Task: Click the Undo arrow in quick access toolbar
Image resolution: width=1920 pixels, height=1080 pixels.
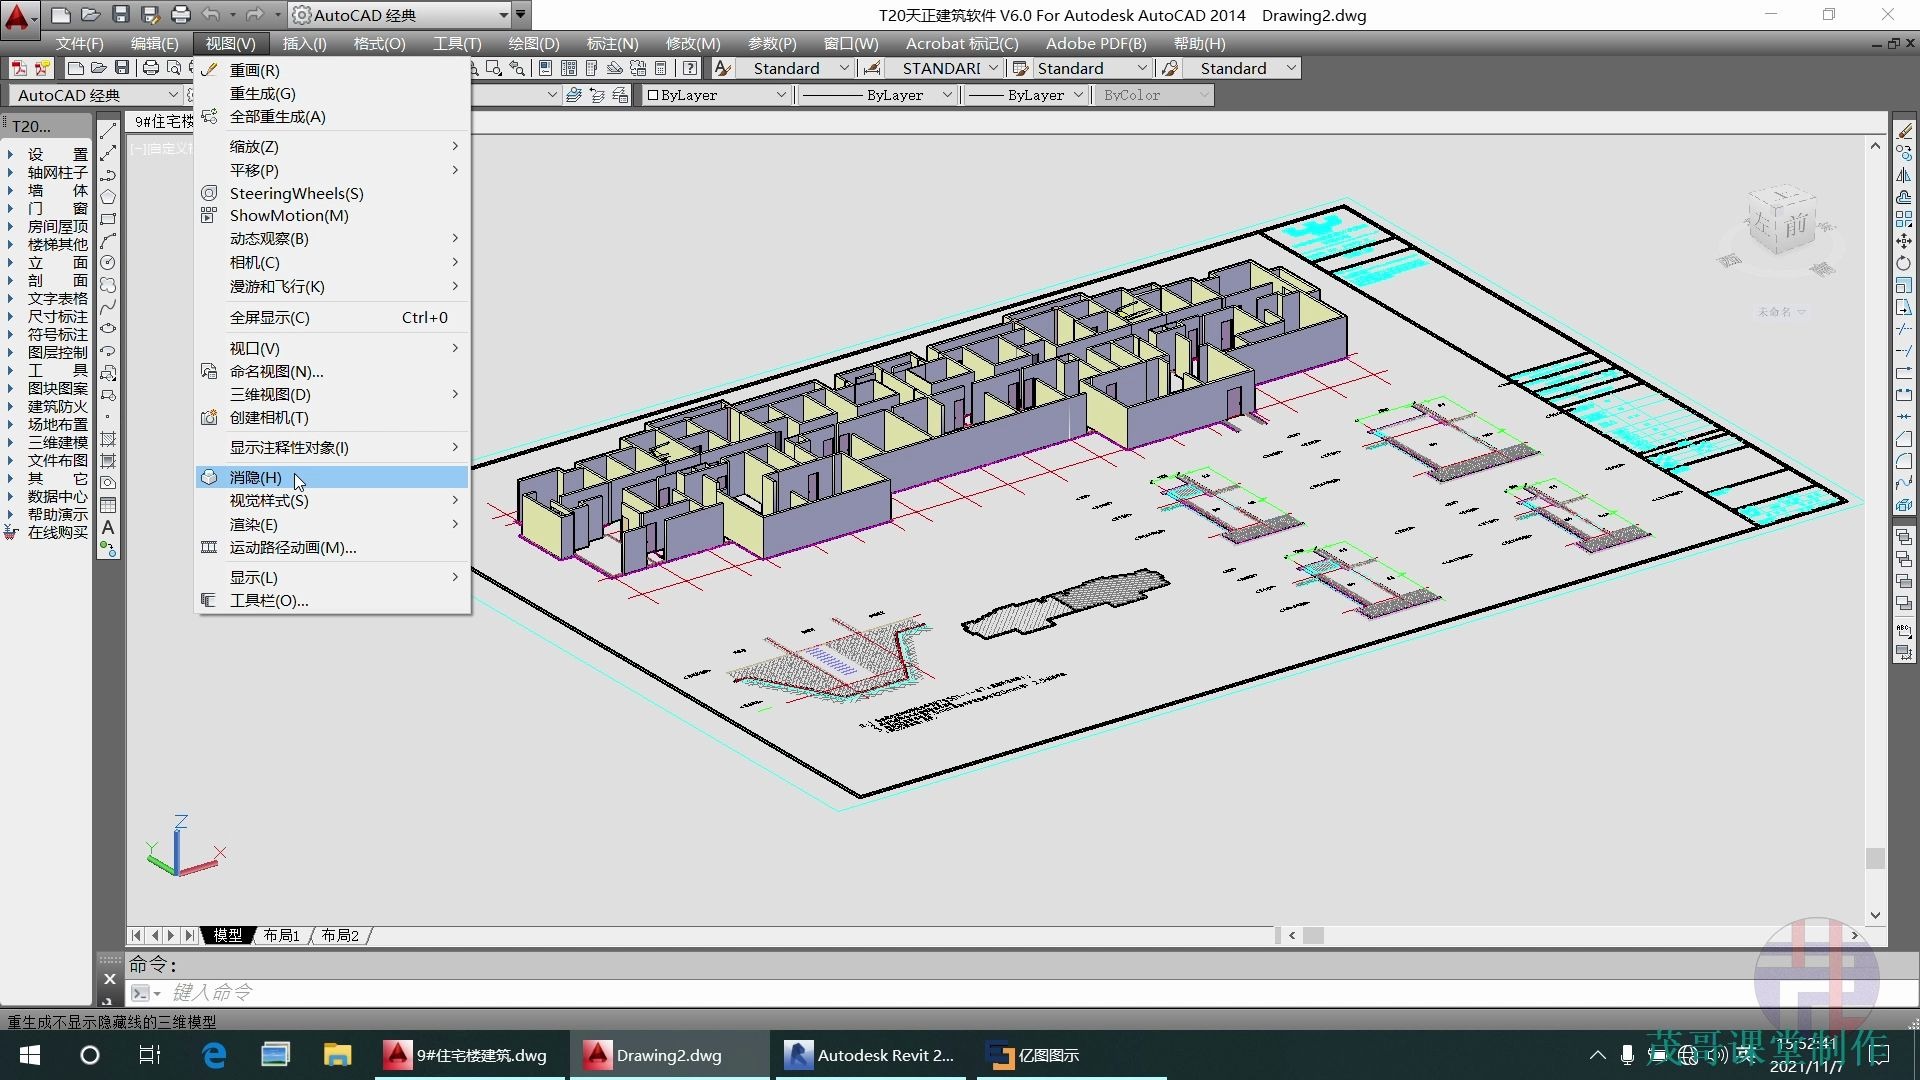Action: 210,15
